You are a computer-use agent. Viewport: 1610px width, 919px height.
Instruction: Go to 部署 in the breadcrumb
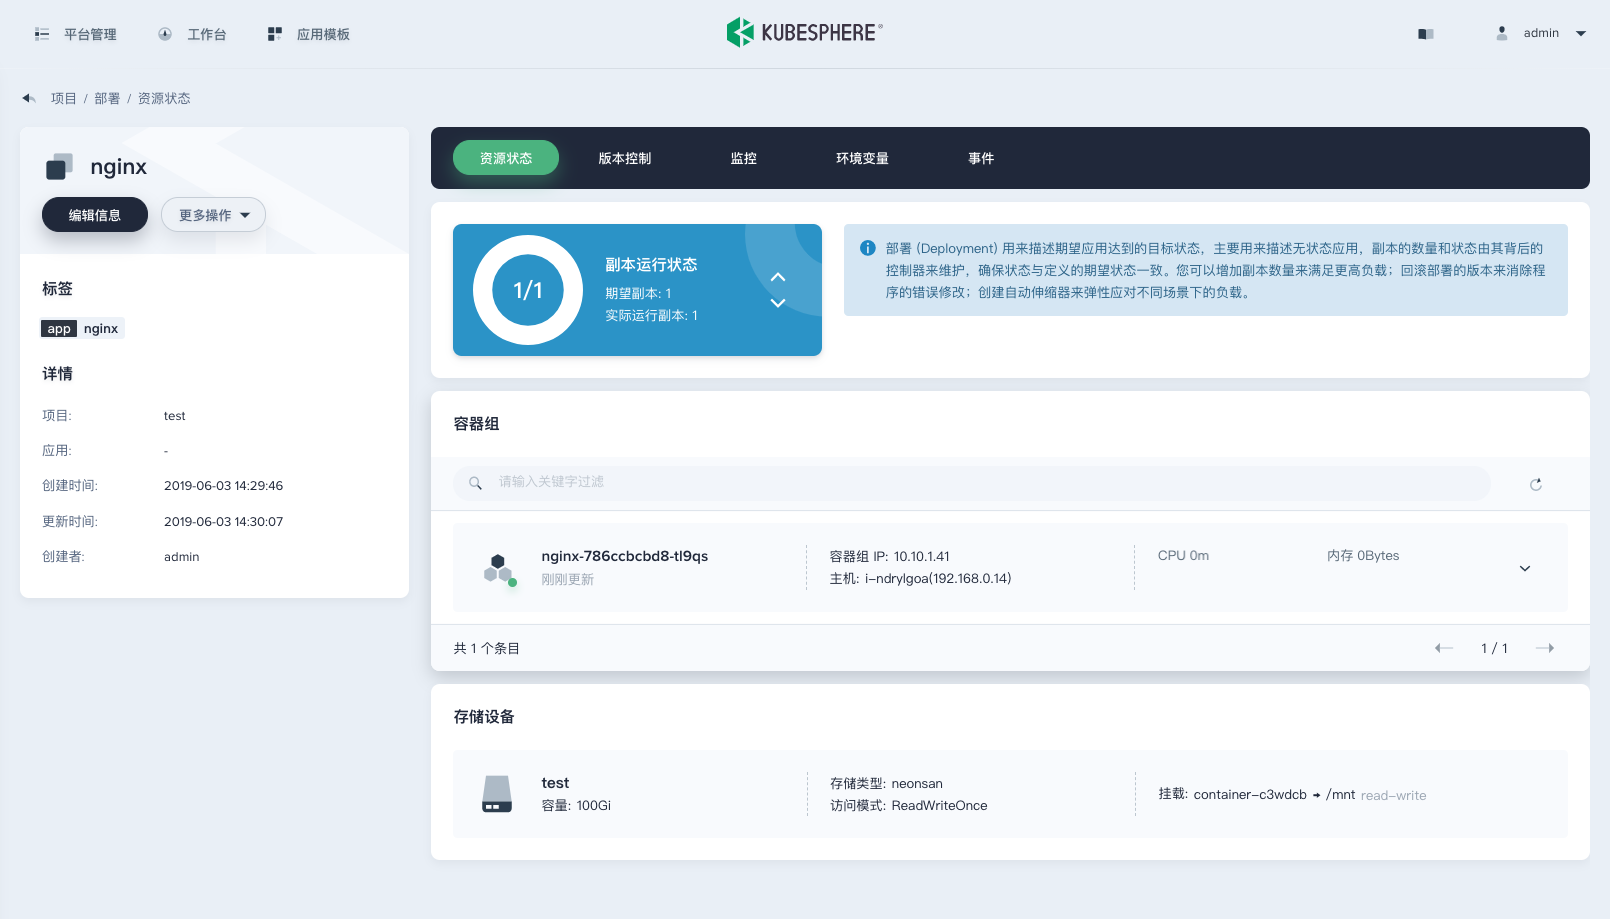point(107,98)
